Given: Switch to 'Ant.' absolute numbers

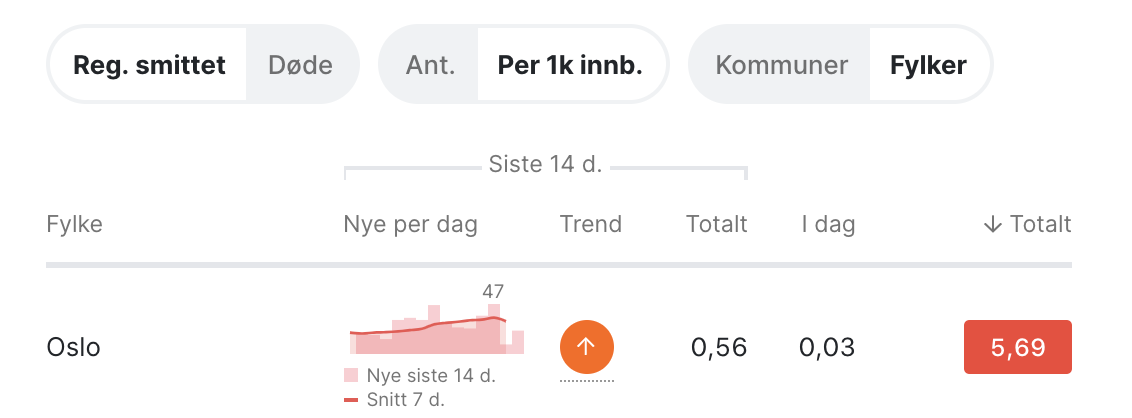Looking at the screenshot, I should [430, 66].
